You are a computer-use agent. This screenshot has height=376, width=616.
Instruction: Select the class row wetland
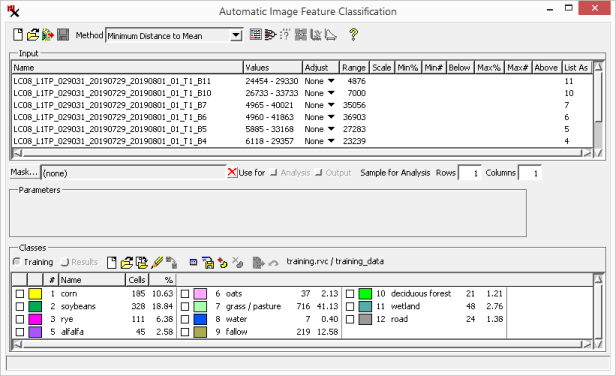click(x=425, y=306)
